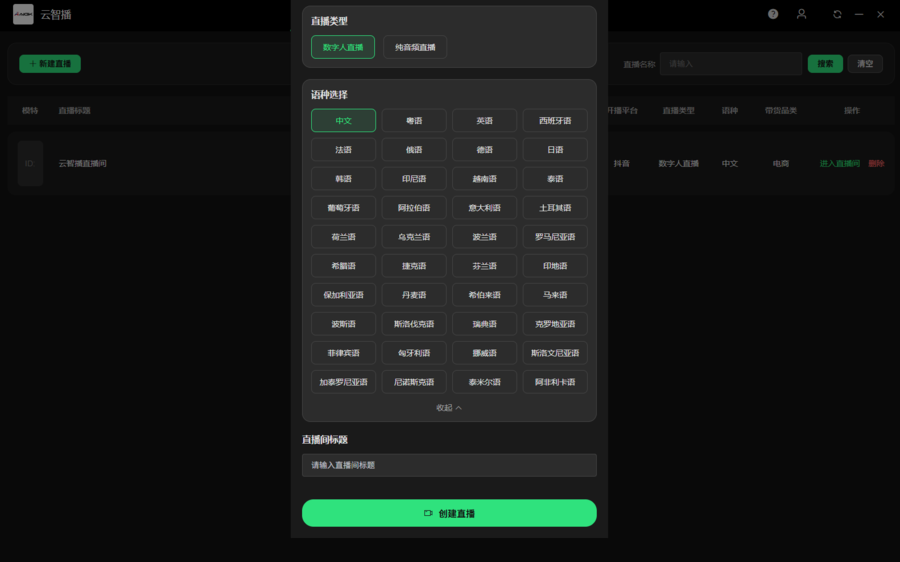
Task: Pick 瑞典语 from the languages
Action: (x=484, y=324)
